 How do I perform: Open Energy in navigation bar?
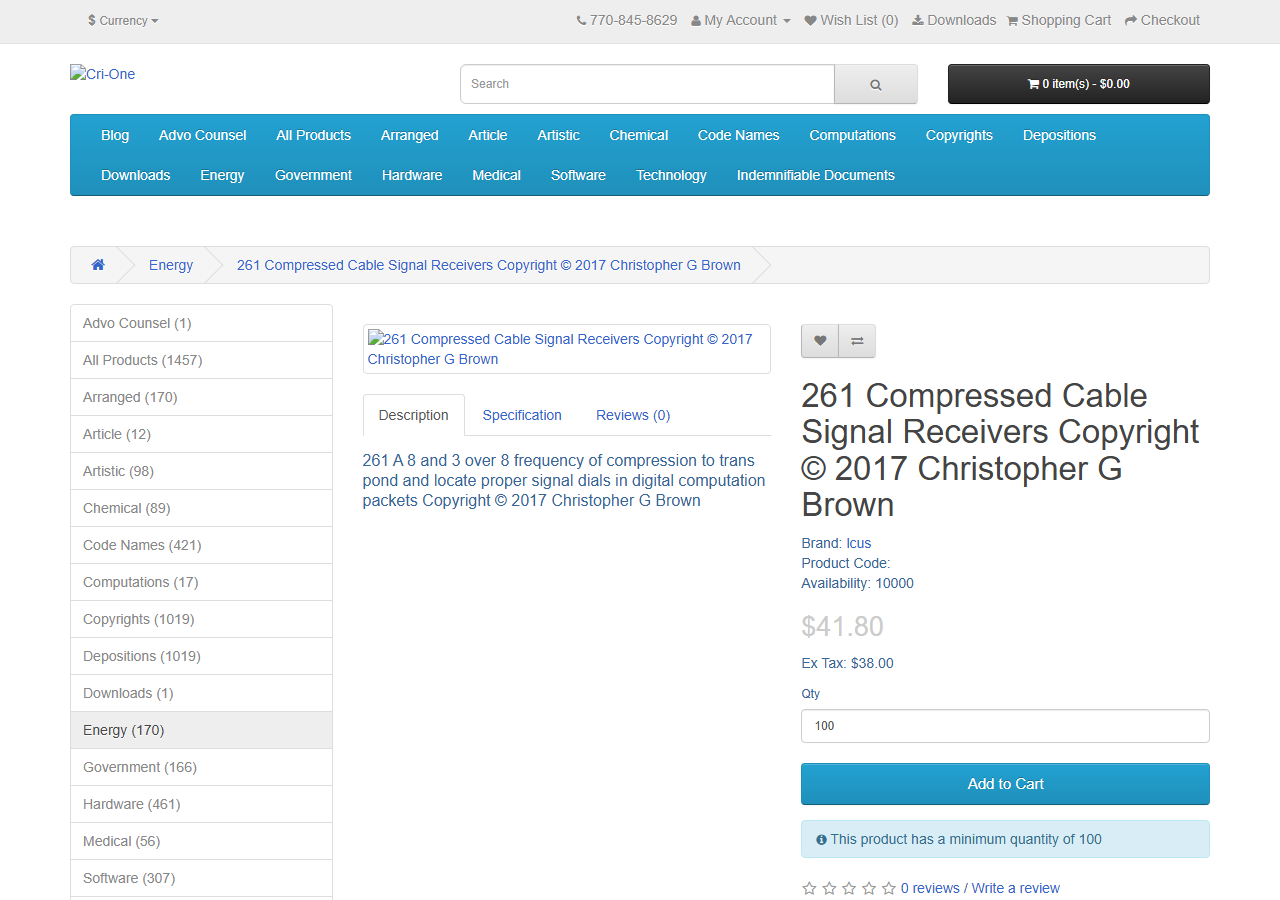[222, 175]
